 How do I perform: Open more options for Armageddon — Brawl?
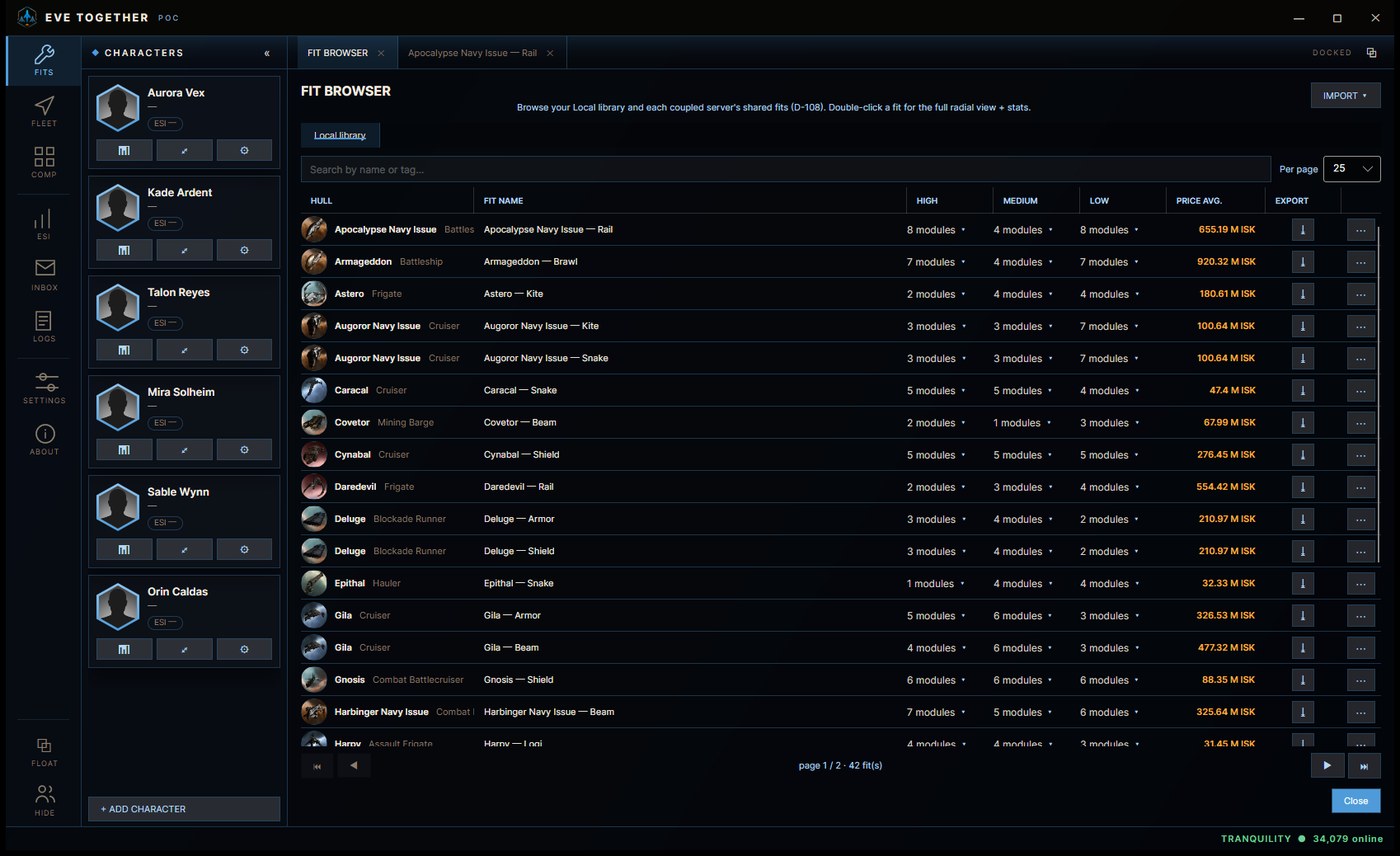1360,262
